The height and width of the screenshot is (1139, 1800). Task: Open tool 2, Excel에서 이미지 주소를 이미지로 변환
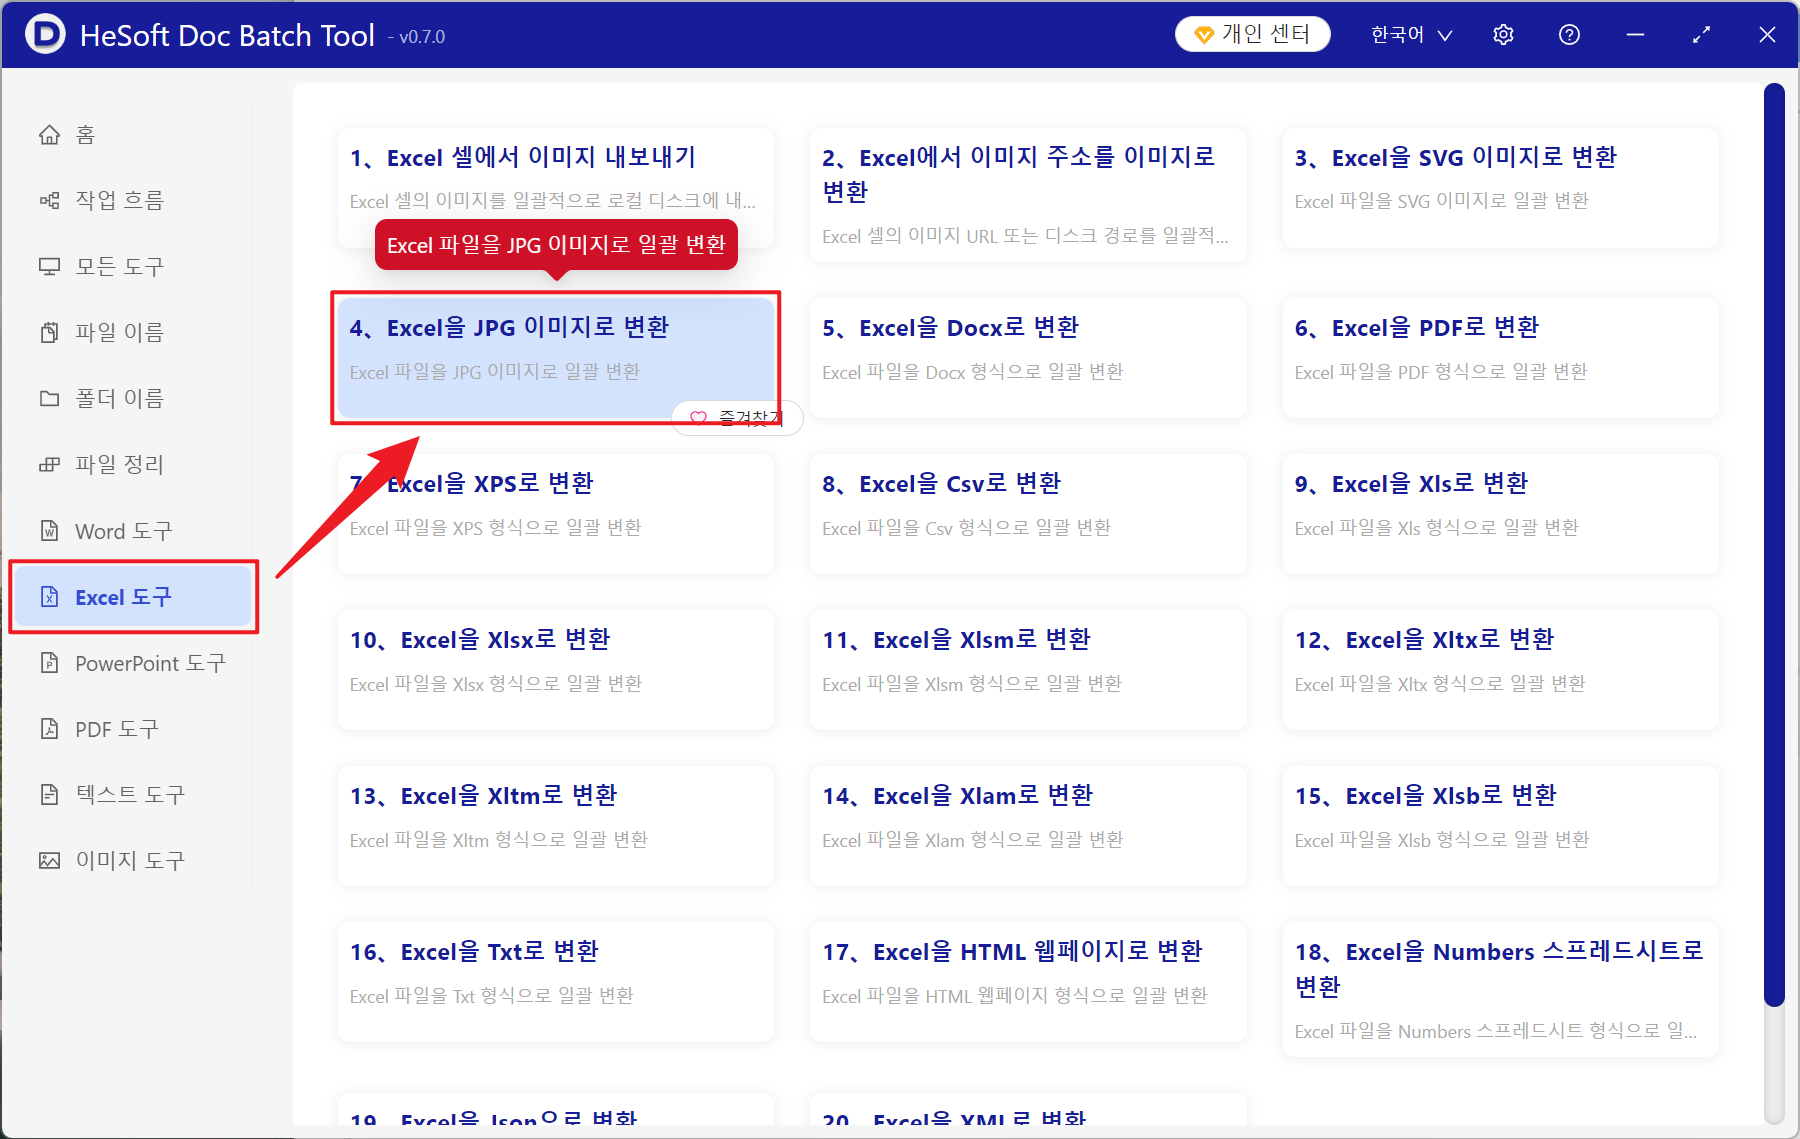pyautogui.click(x=1028, y=195)
